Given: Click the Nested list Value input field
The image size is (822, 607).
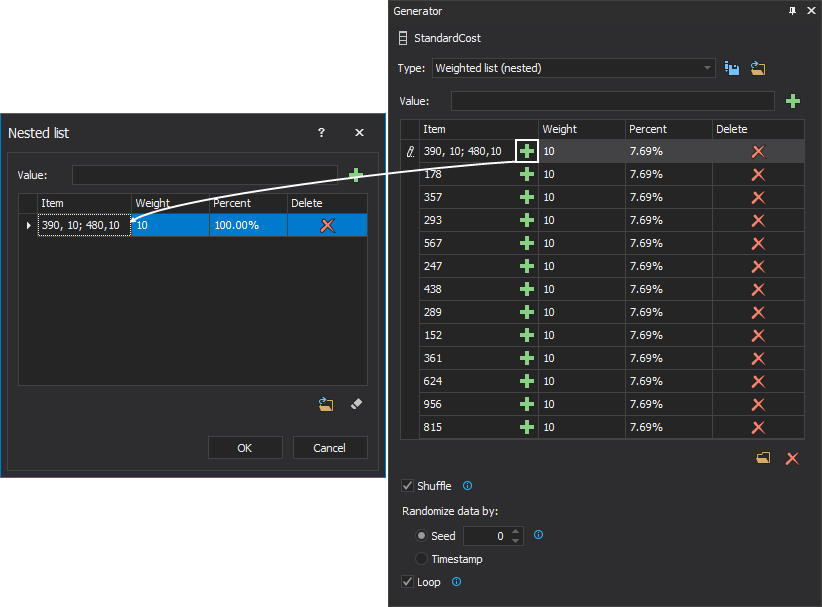Looking at the screenshot, I should click(205, 175).
